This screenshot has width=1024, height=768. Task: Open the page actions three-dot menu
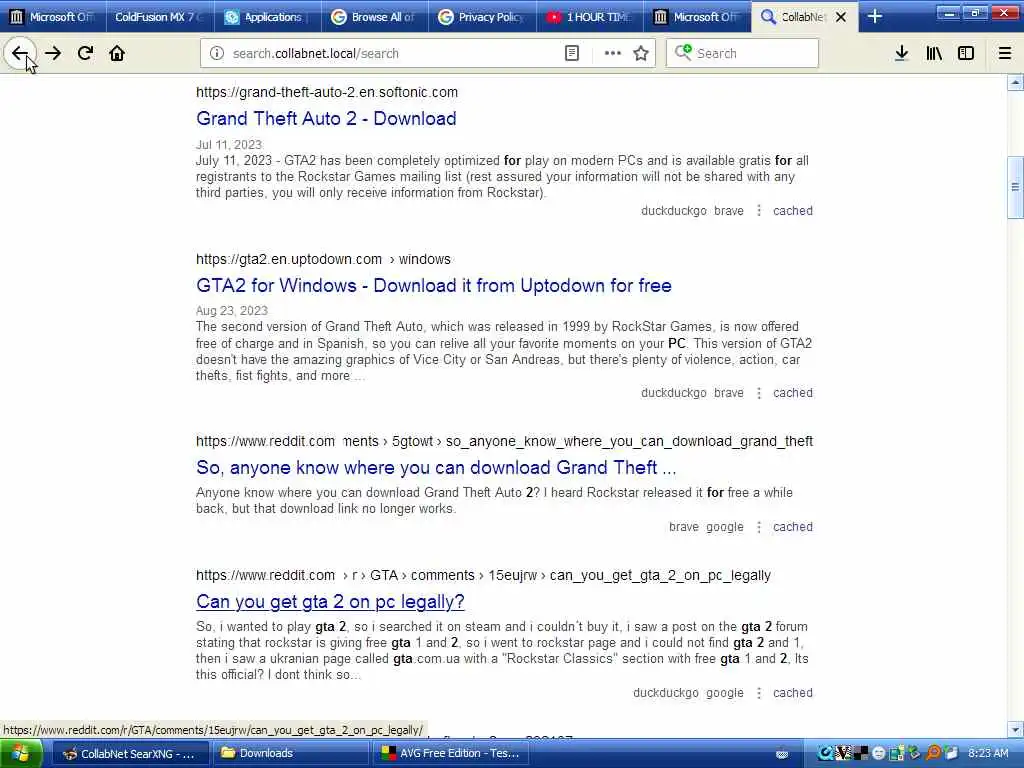click(613, 54)
